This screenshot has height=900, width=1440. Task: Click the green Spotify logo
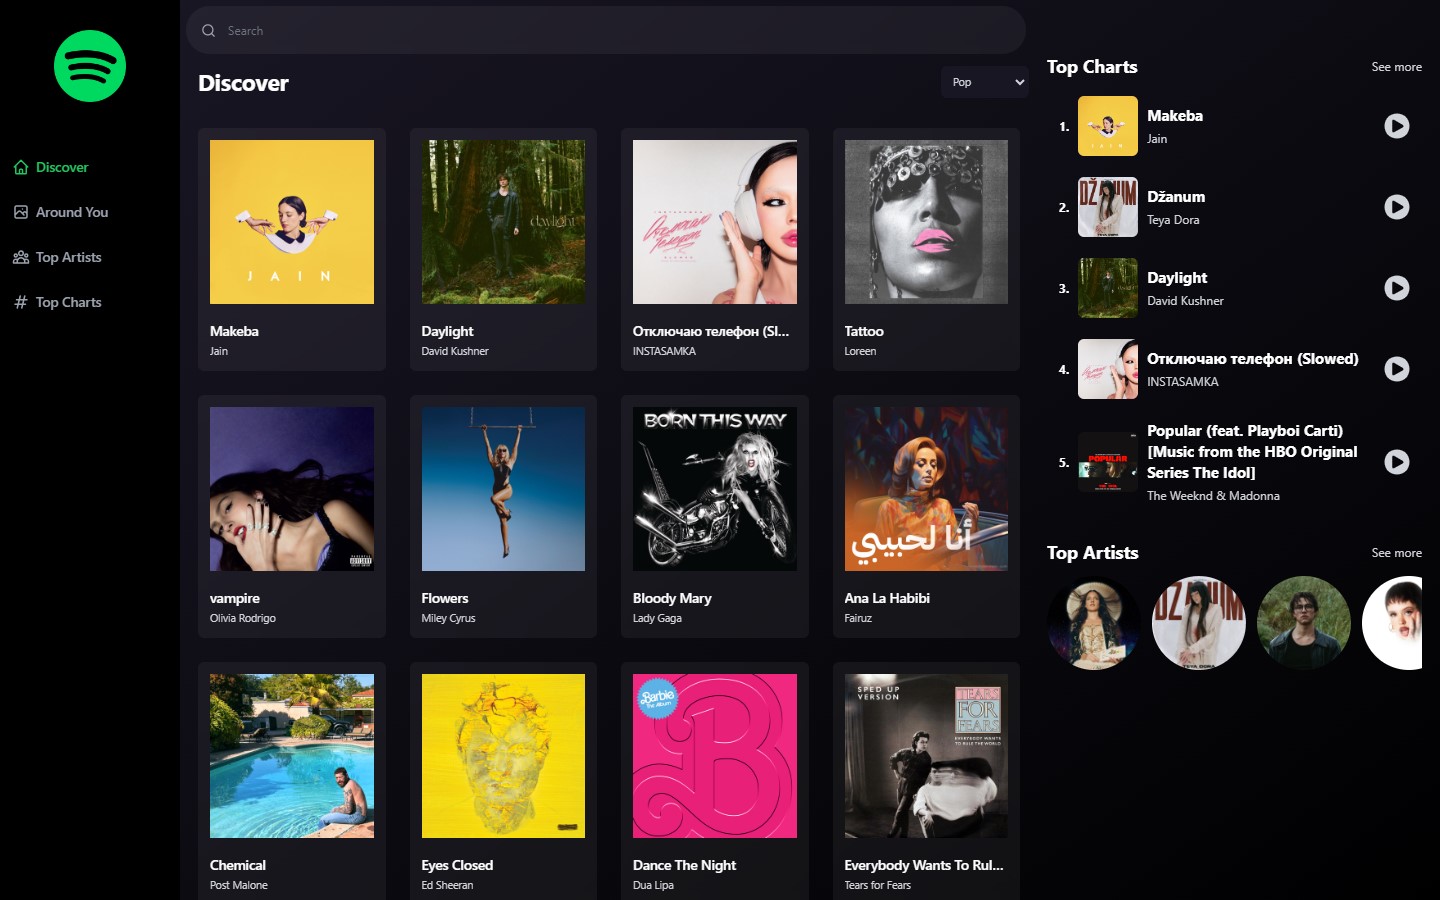[x=90, y=66]
